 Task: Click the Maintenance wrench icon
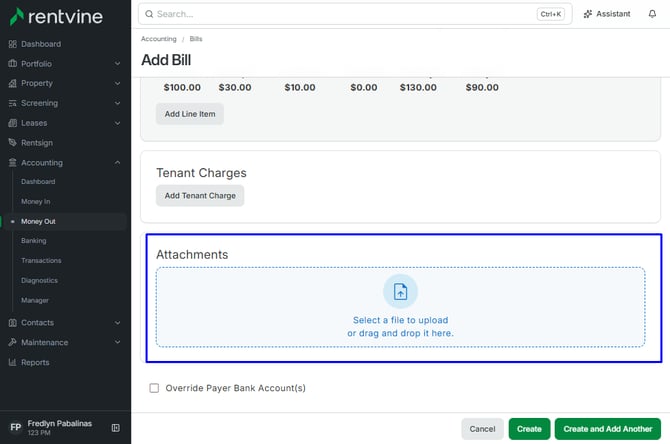12,342
